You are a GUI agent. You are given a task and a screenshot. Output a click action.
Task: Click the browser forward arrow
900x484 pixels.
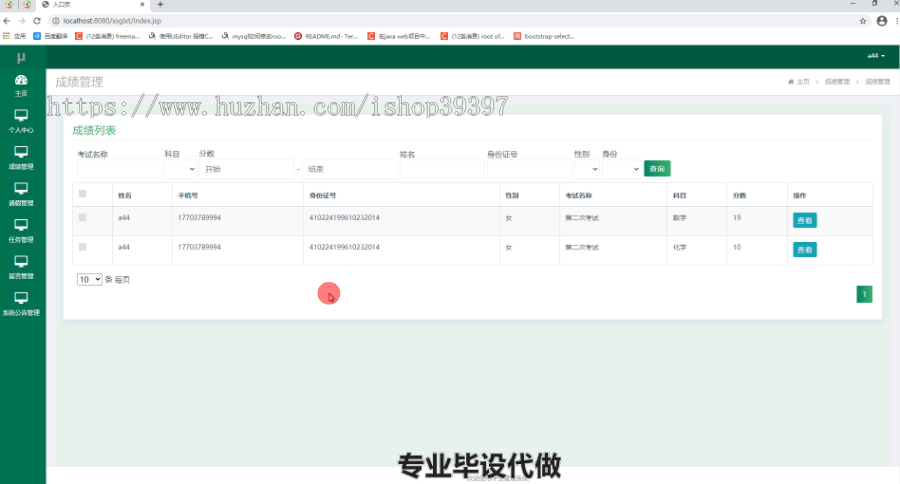[x=22, y=21]
